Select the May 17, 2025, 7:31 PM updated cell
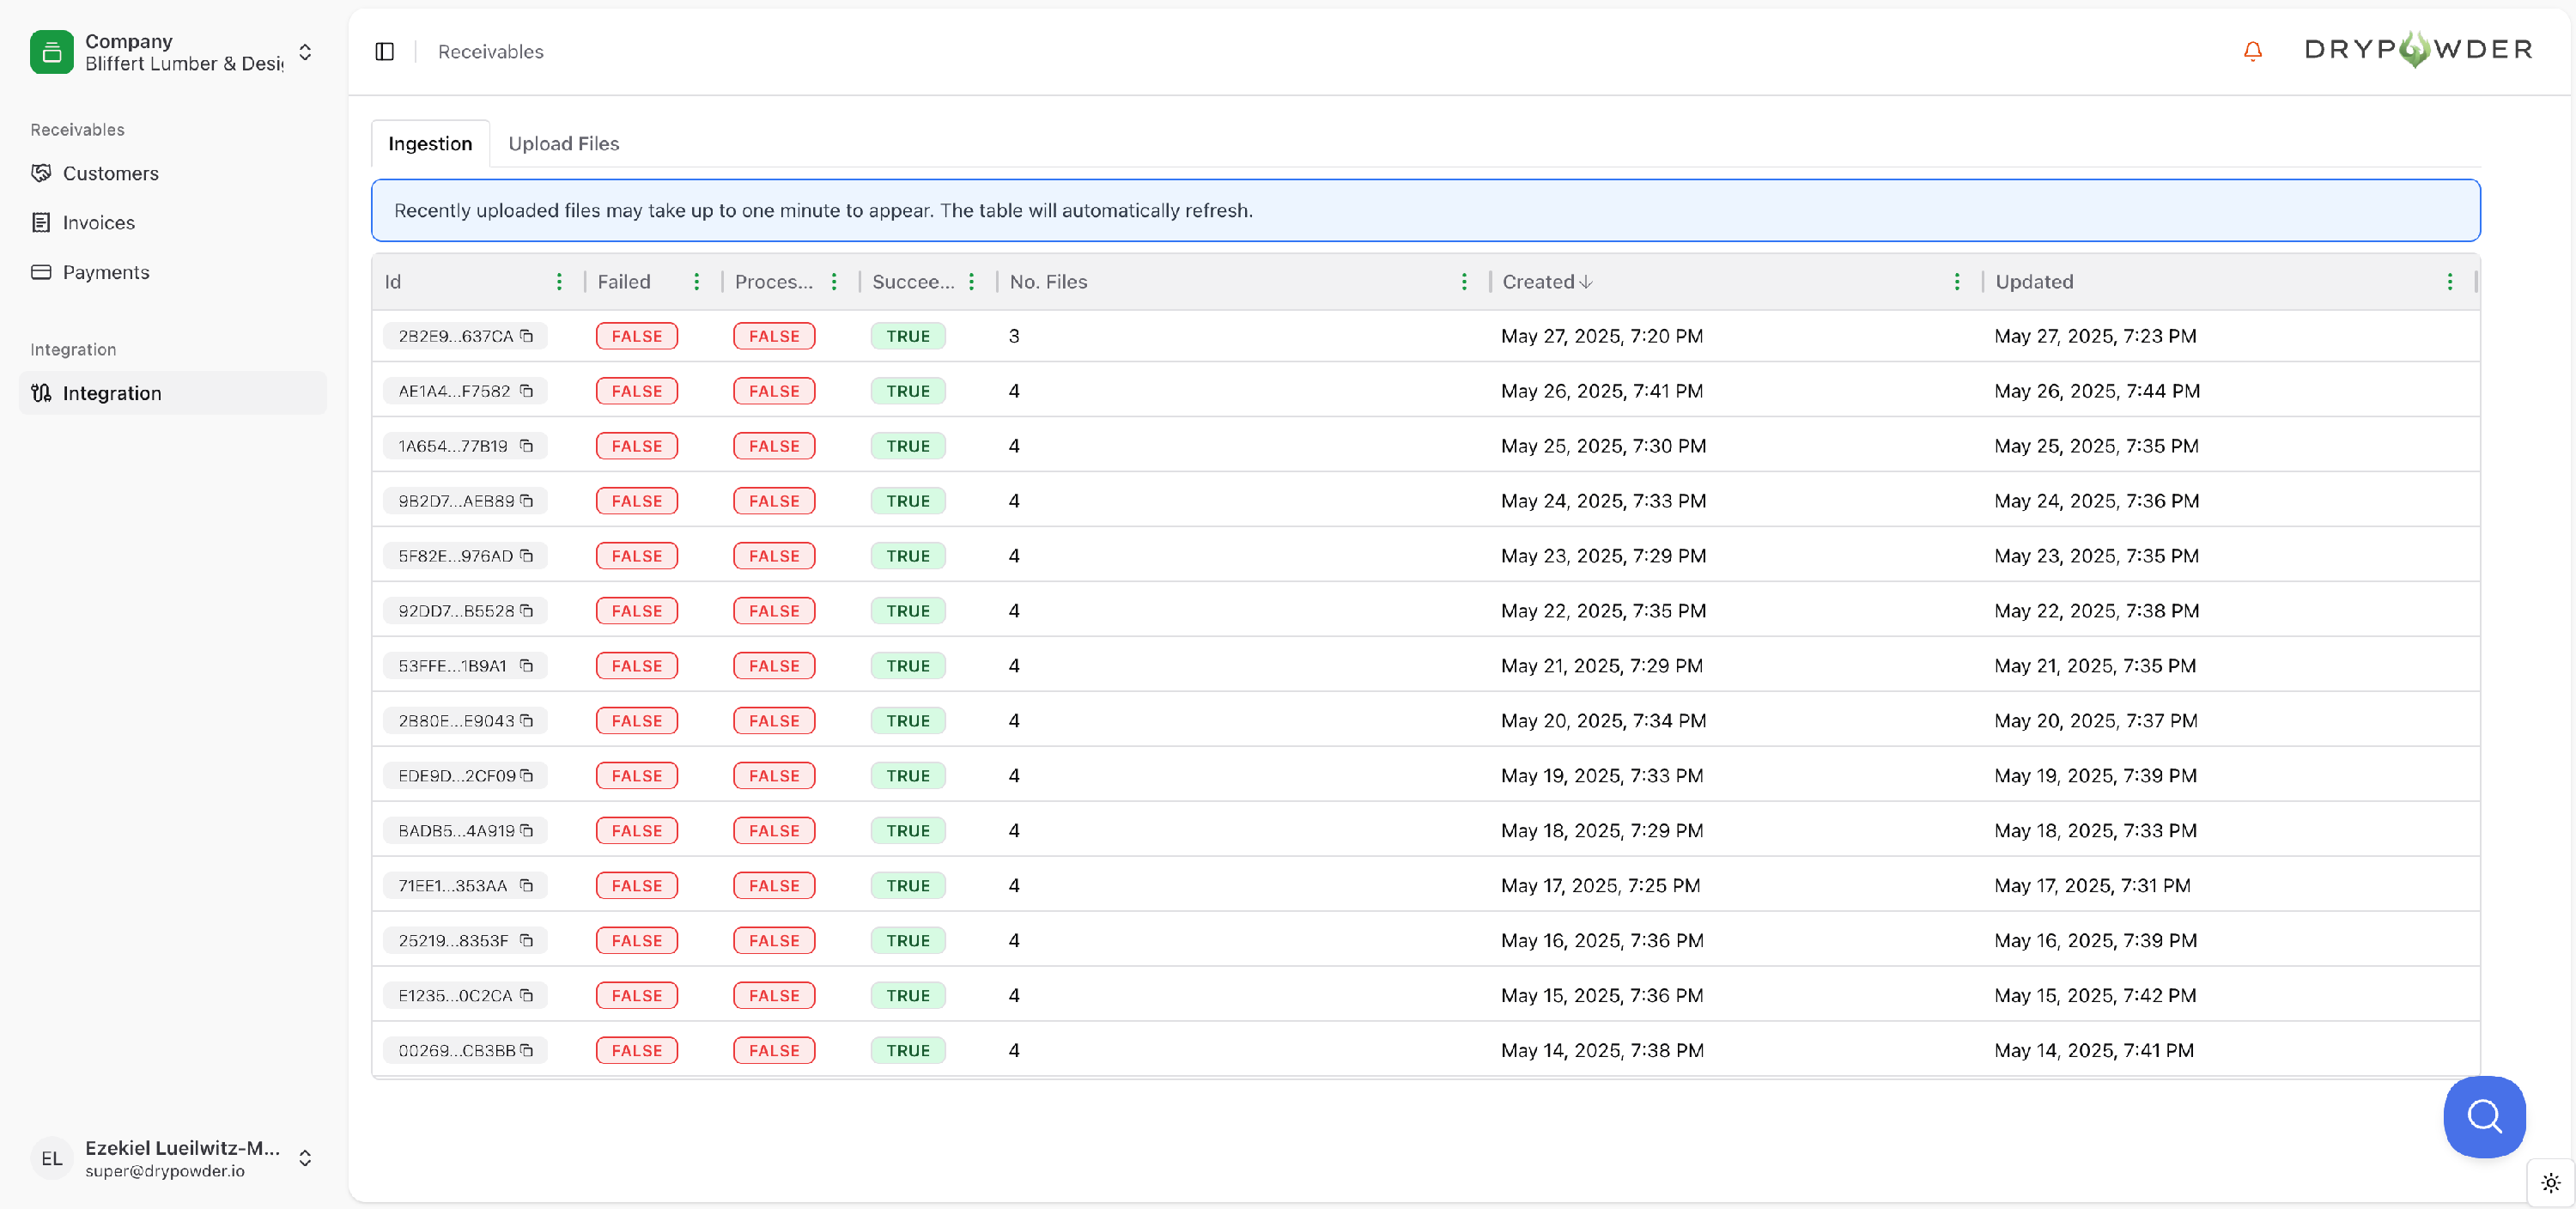 tap(2092, 886)
